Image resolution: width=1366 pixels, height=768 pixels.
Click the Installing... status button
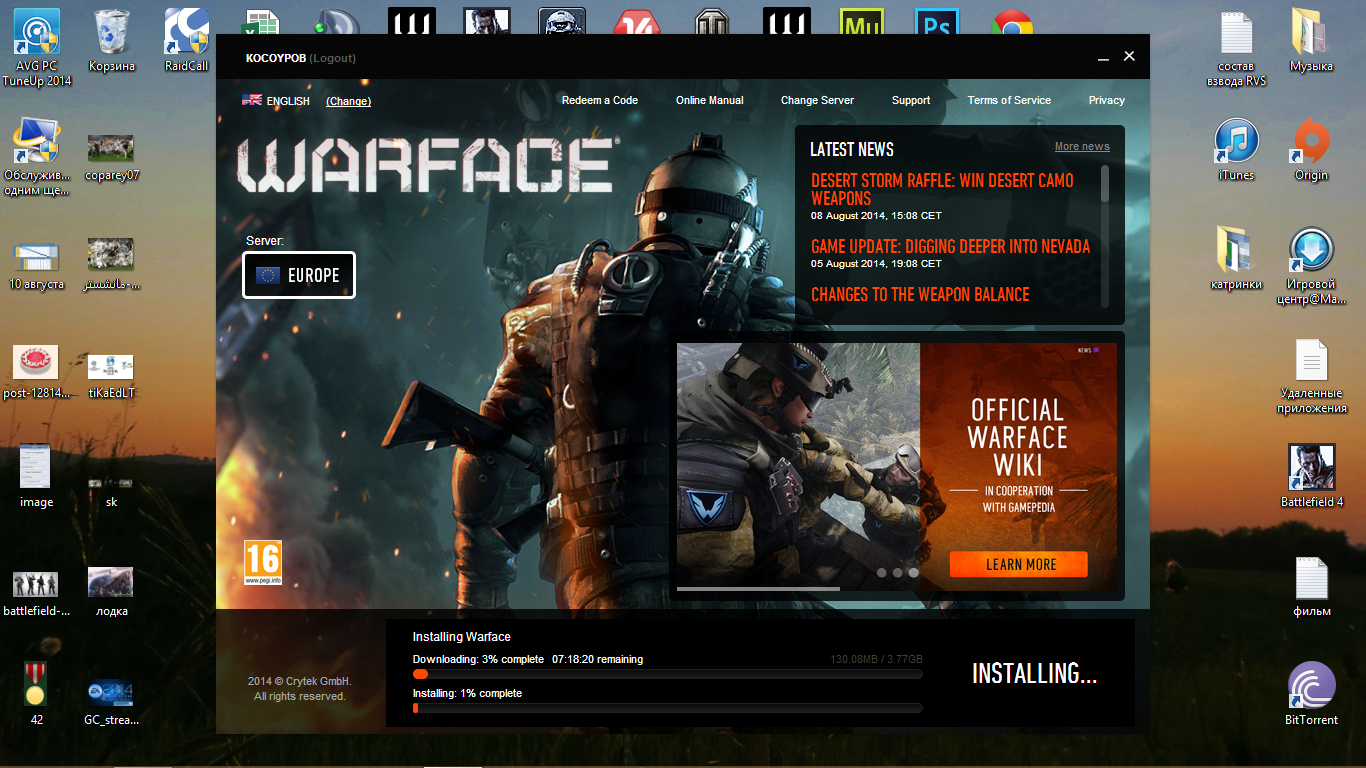tap(1035, 673)
